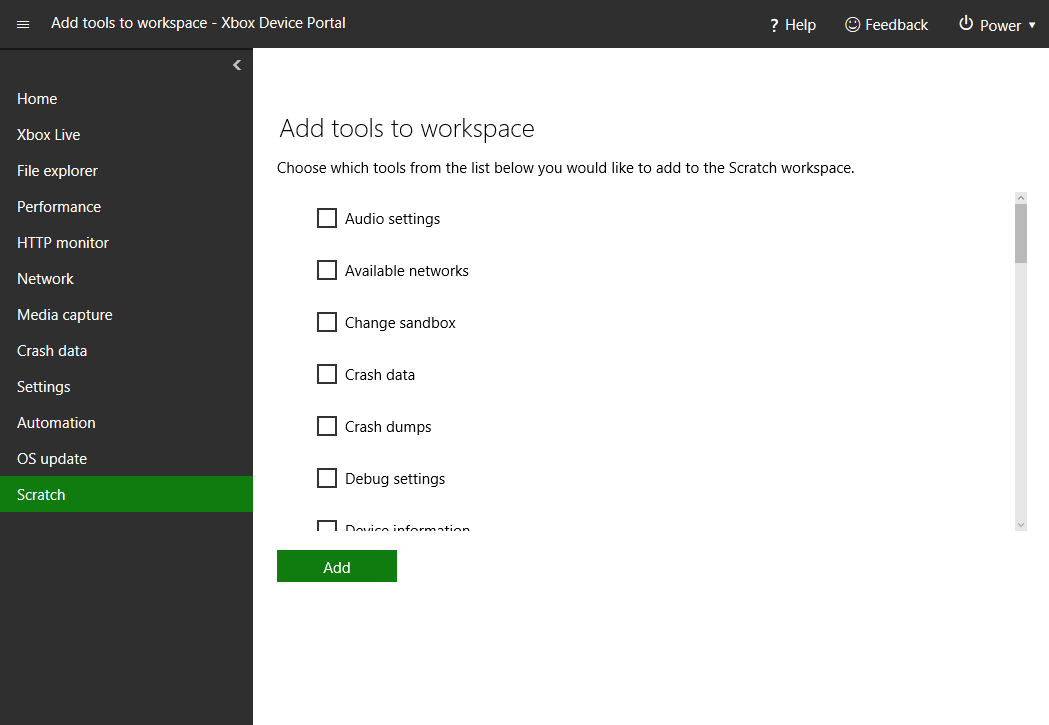The image size is (1049, 725).
Task: Click the Debug settings label
Action: click(395, 480)
